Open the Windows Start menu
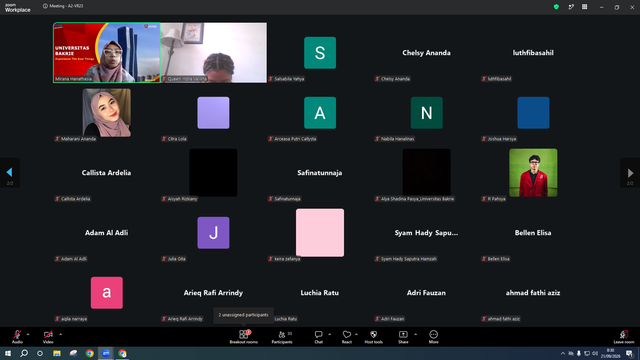Screen dimensions: 640x360 click(8, 353)
